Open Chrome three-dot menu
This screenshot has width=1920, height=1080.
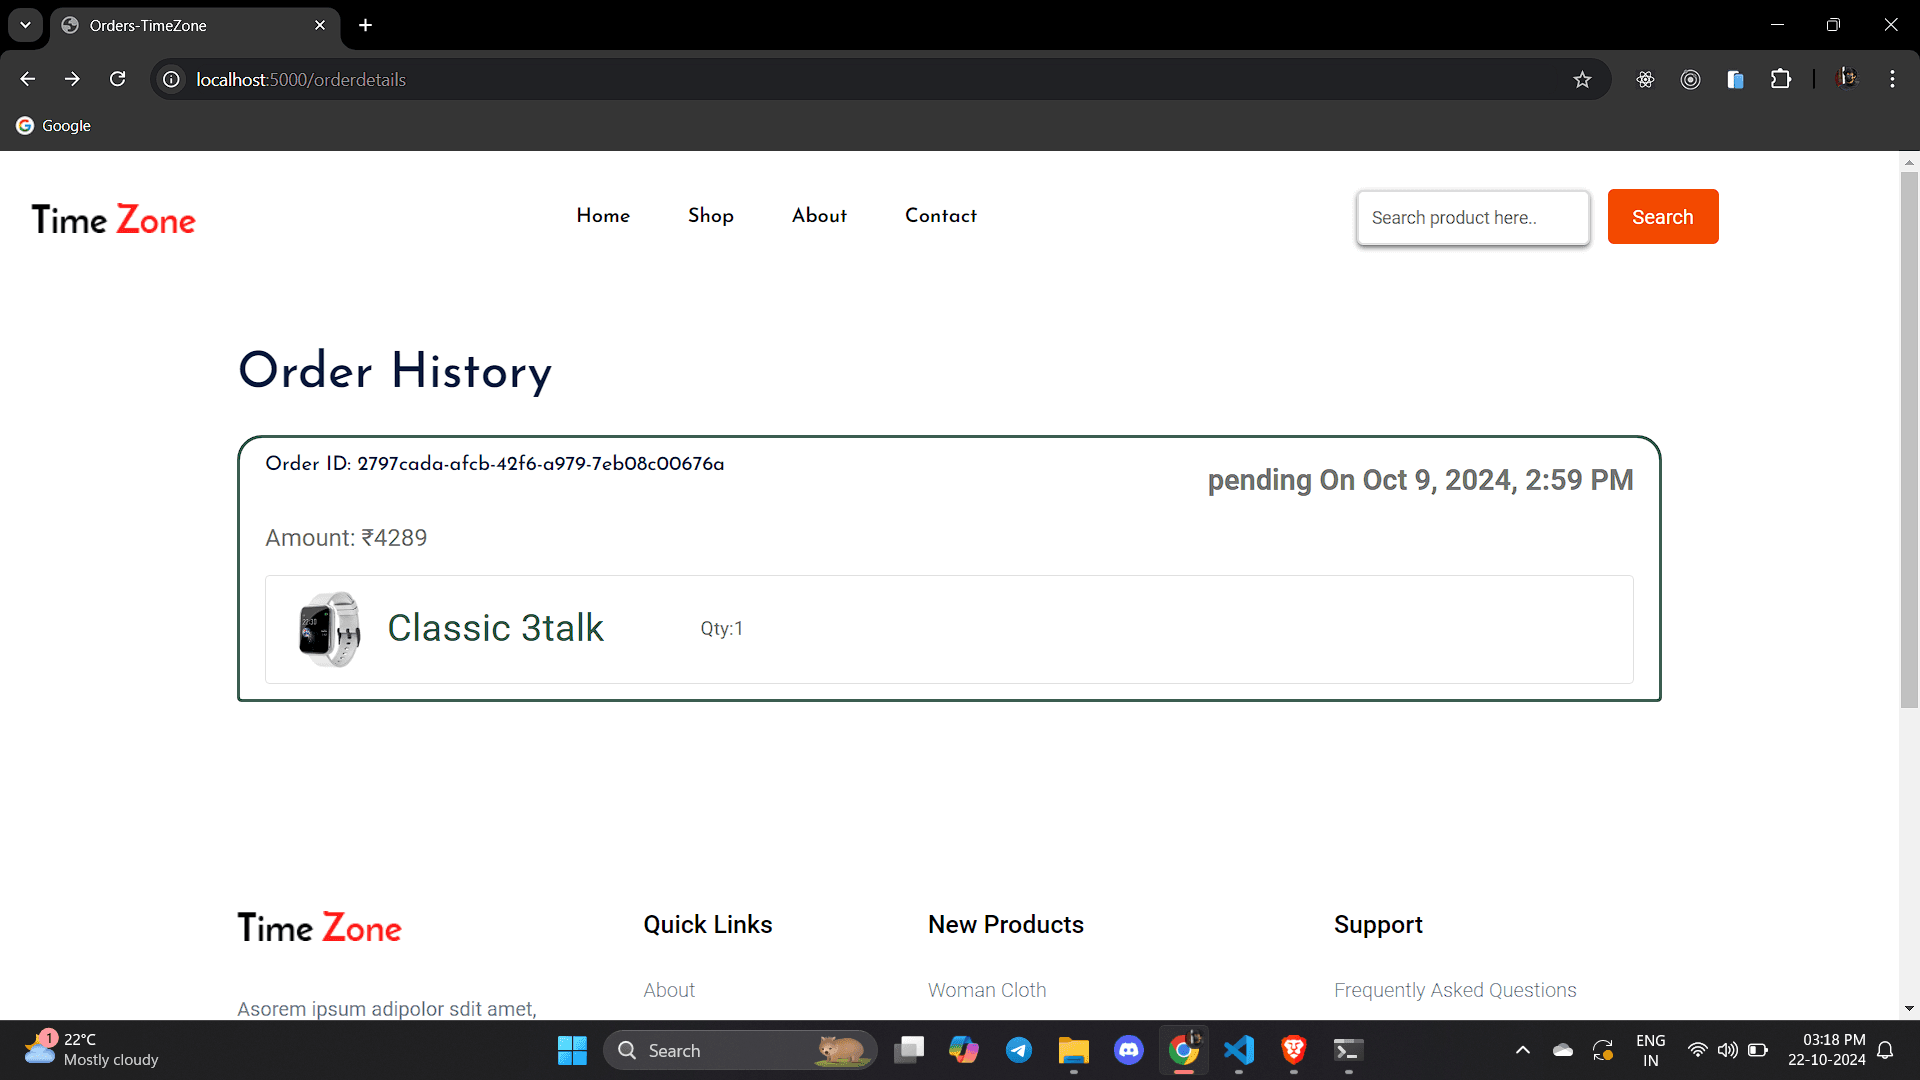(1892, 79)
